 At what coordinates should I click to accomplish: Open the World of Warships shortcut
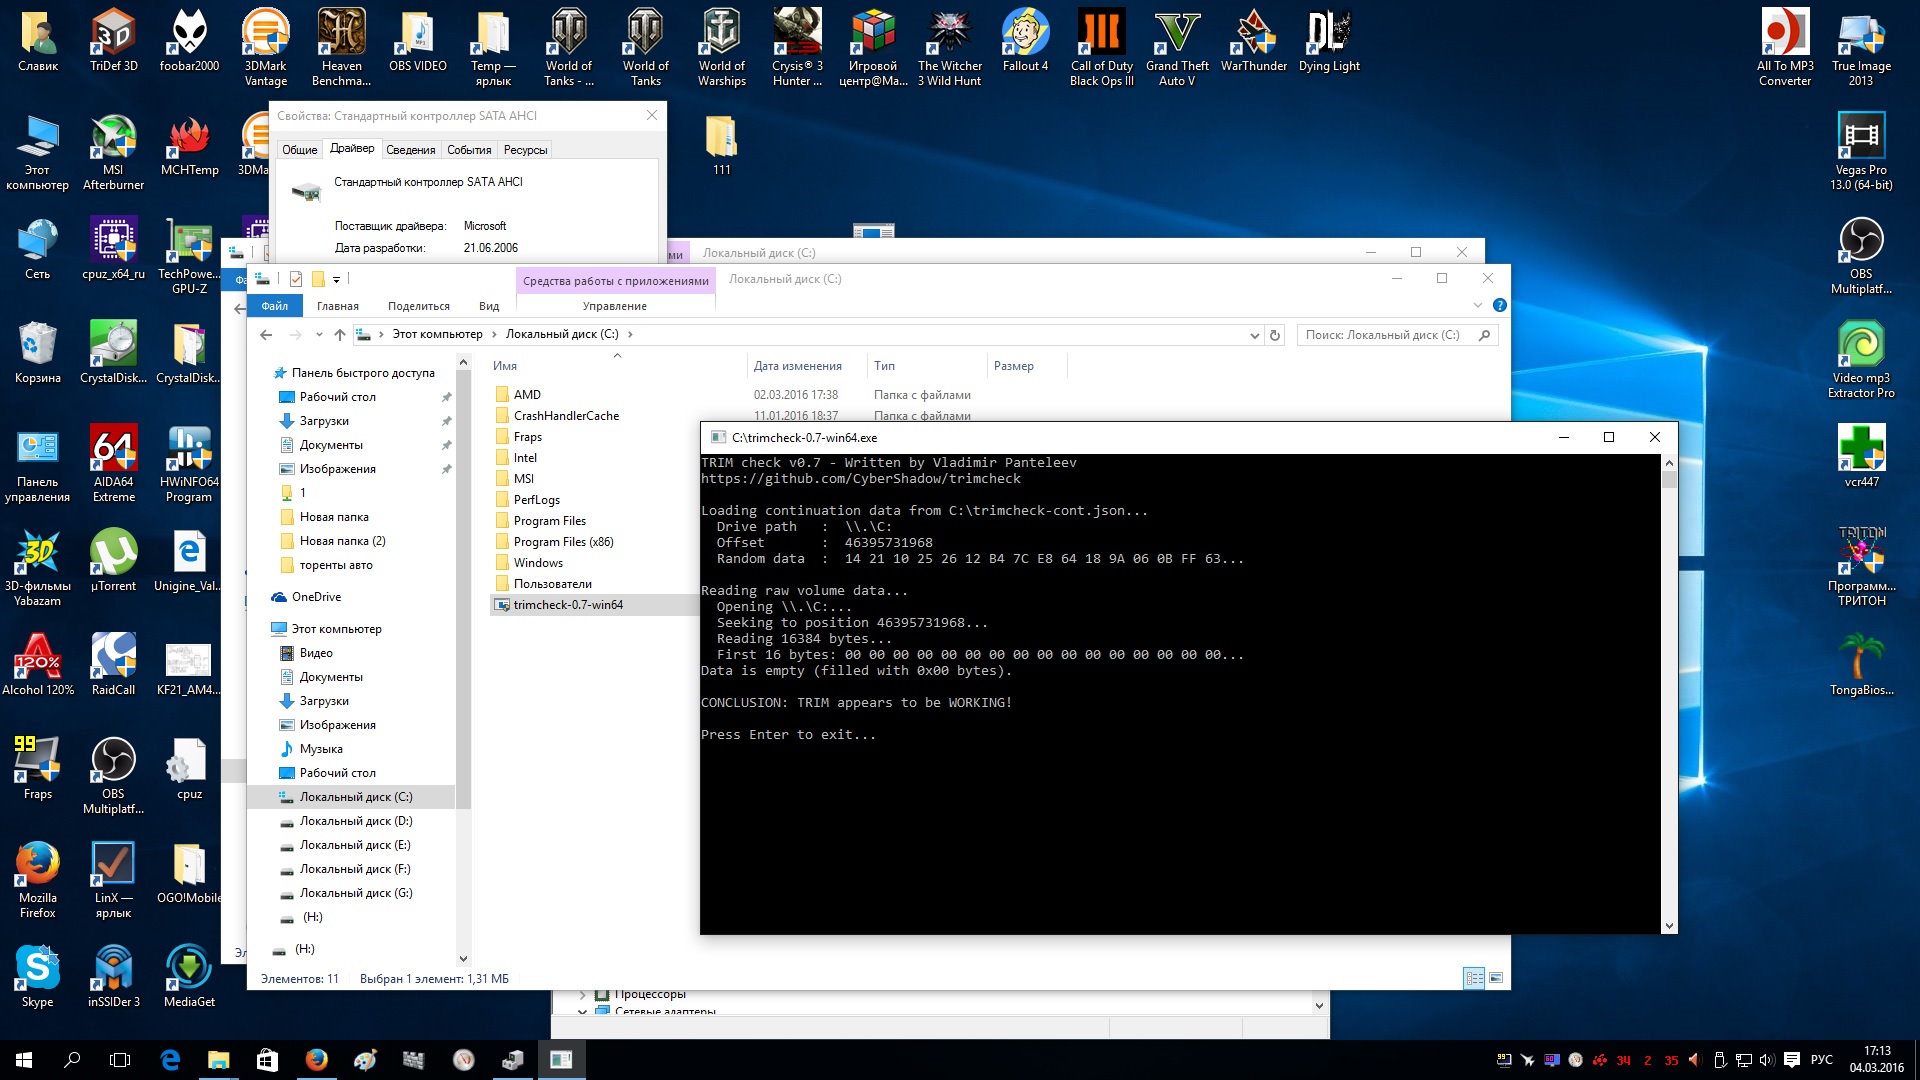(721, 47)
